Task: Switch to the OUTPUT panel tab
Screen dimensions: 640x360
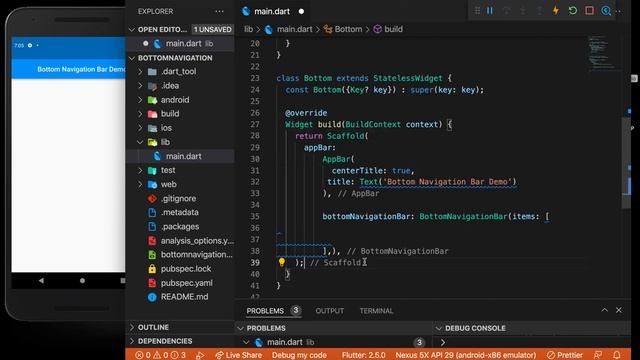Action: click(x=329, y=311)
